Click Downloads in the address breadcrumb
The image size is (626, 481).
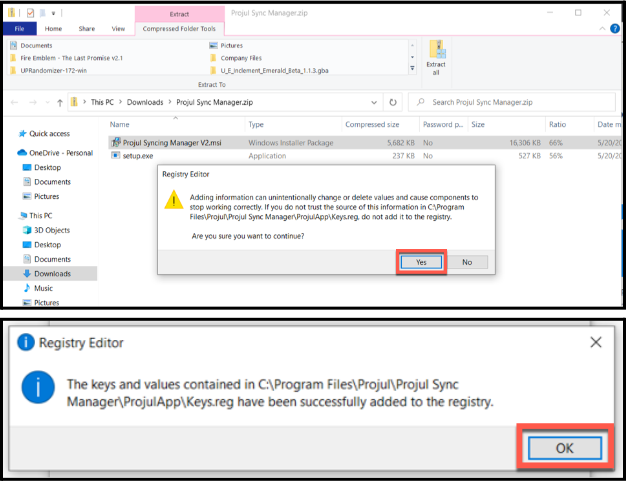coord(145,102)
